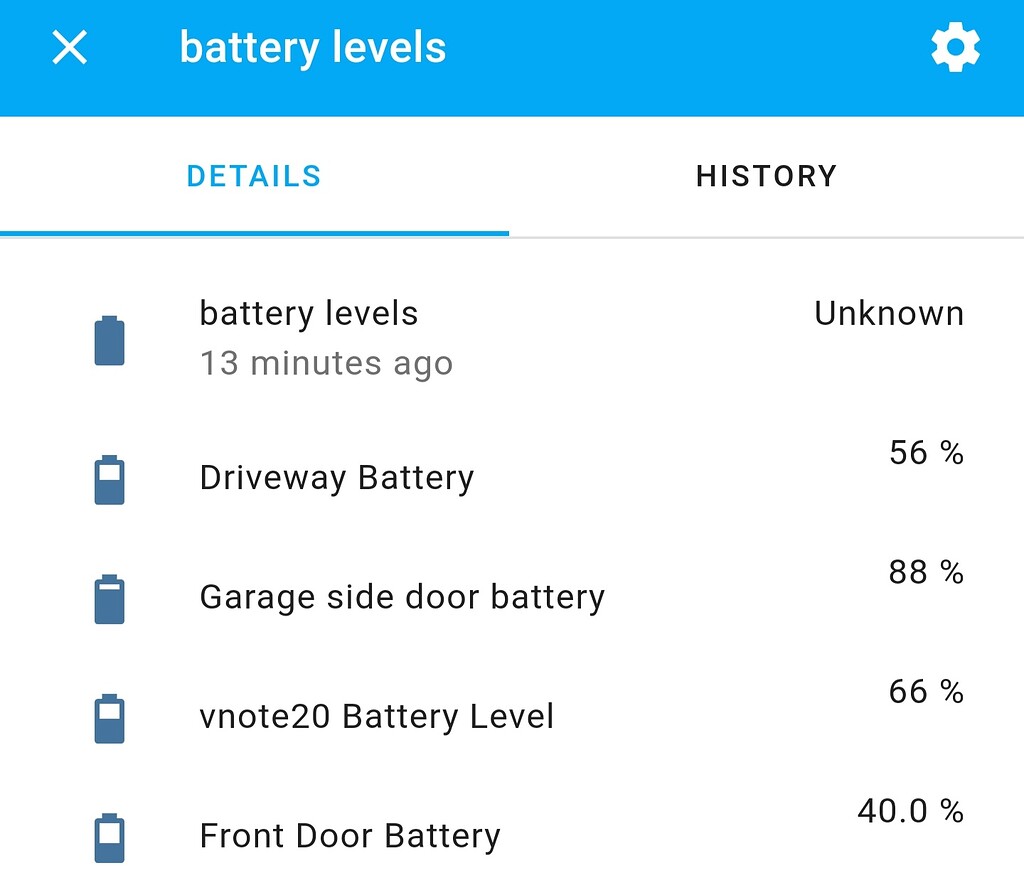
Task: Switch to the HISTORY tab
Action: pos(766,176)
